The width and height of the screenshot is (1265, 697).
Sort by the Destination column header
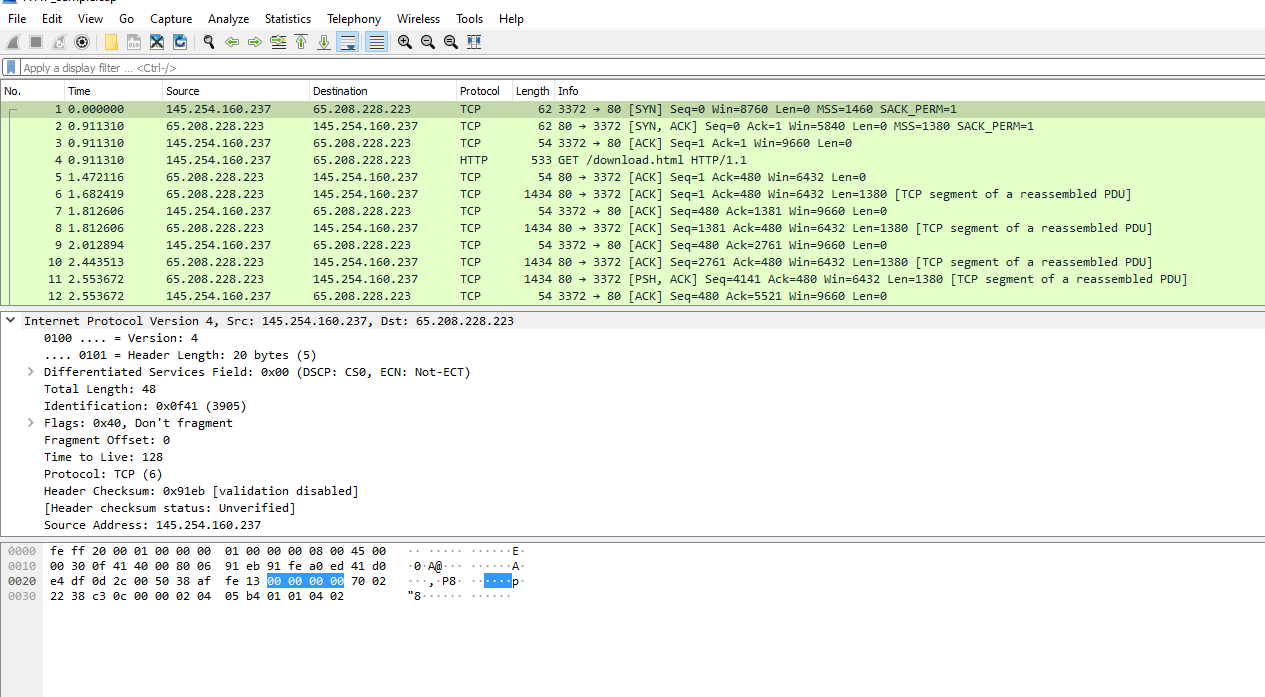point(383,91)
